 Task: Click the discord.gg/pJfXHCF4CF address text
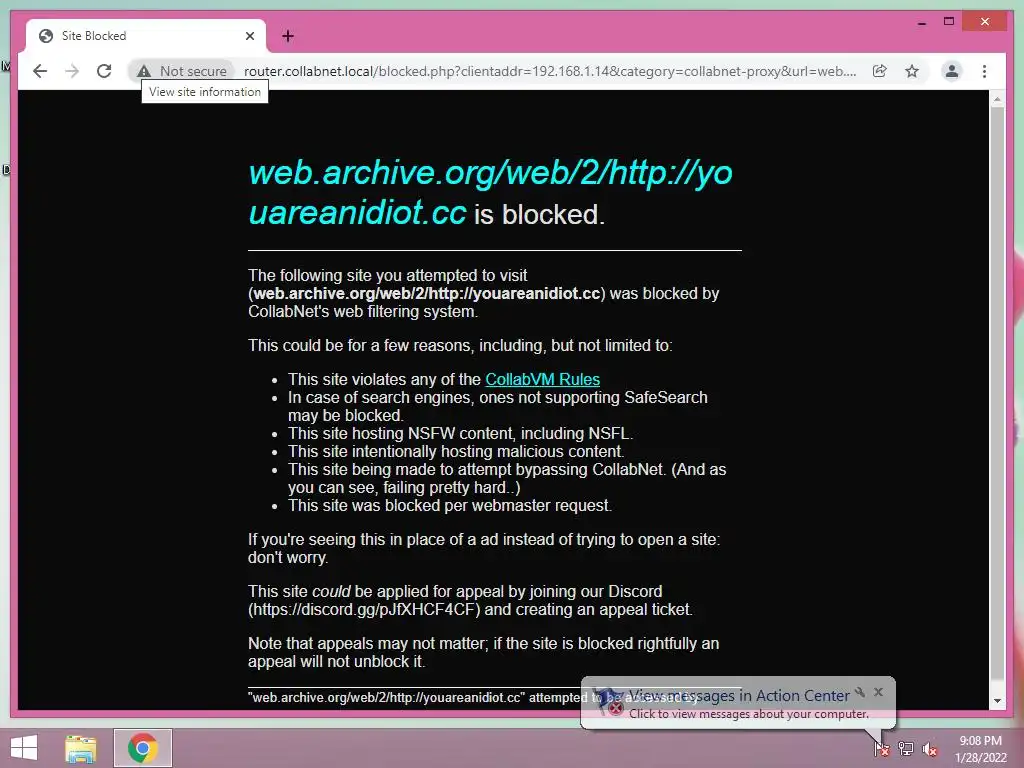click(x=366, y=609)
